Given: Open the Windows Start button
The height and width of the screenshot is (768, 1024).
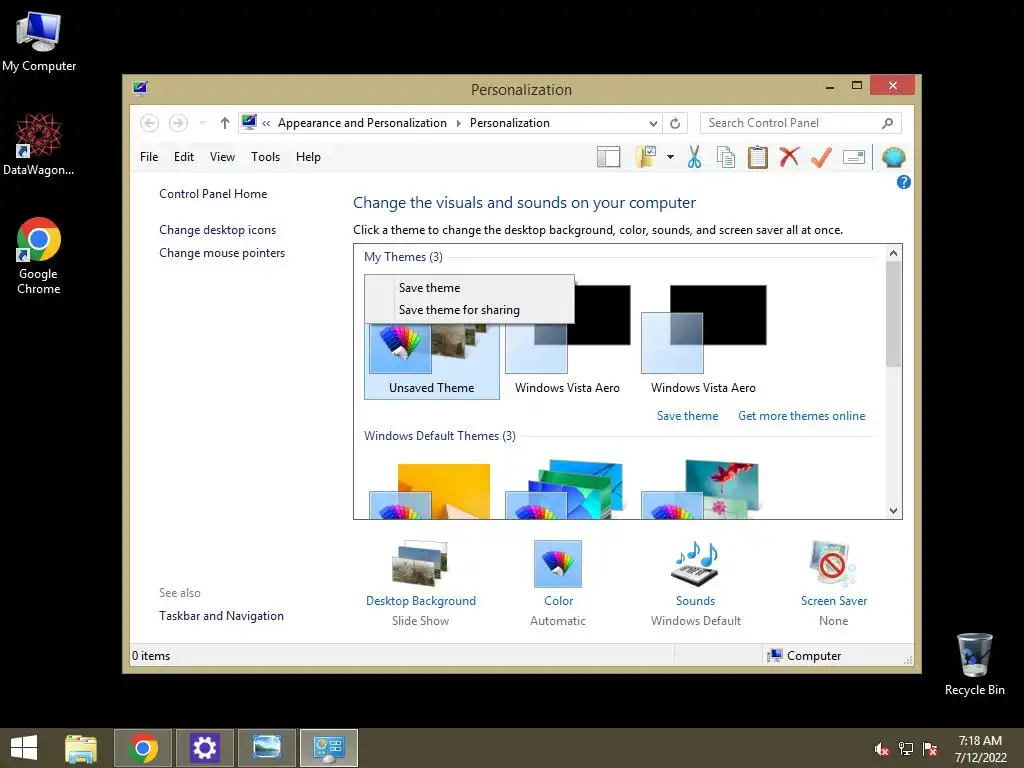Looking at the screenshot, I should pyautogui.click(x=24, y=748).
